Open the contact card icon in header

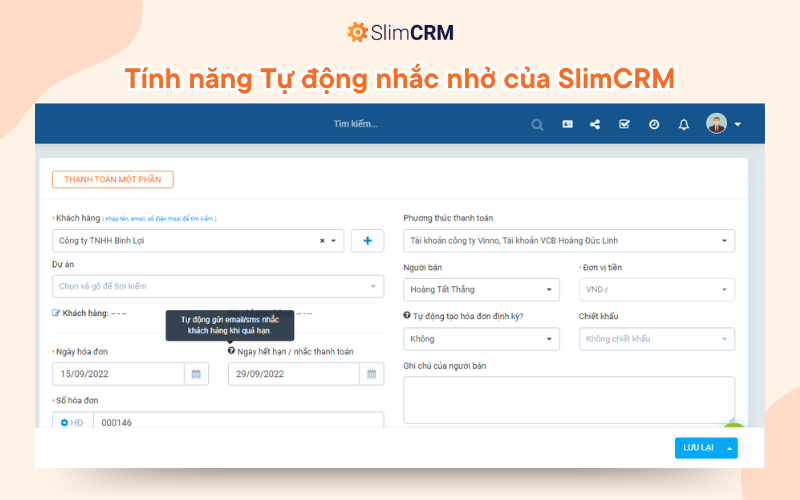click(x=567, y=124)
